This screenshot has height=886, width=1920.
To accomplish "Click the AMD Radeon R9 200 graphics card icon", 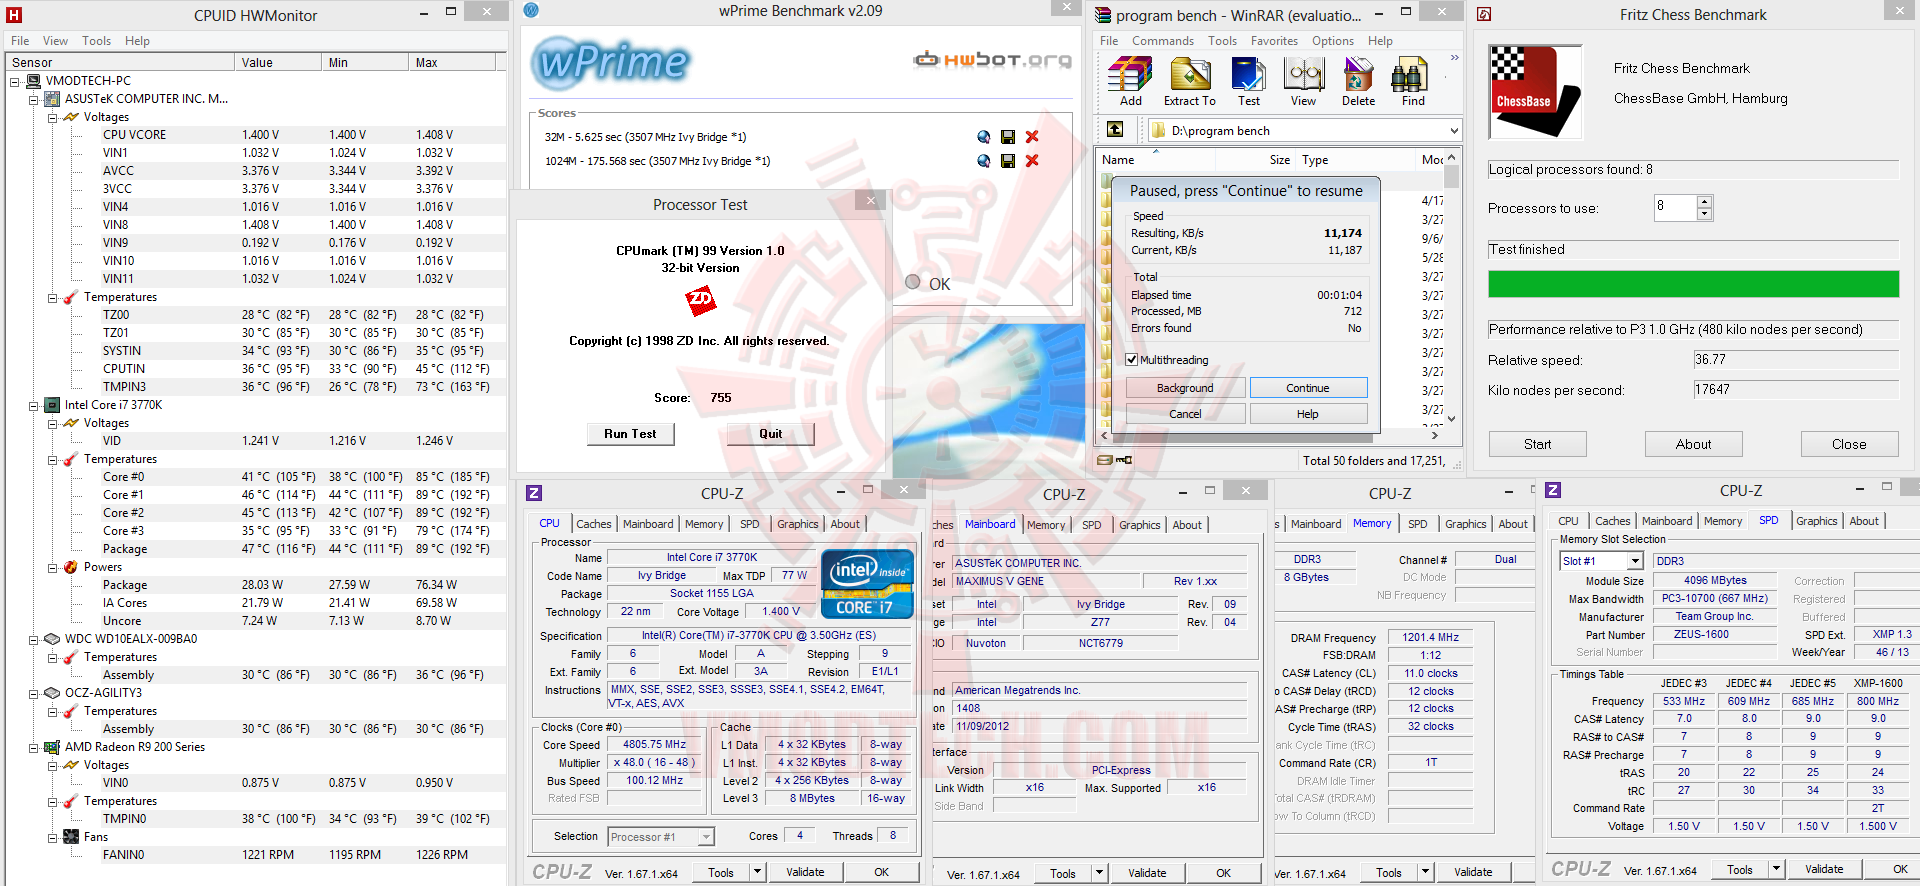I will click(53, 747).
